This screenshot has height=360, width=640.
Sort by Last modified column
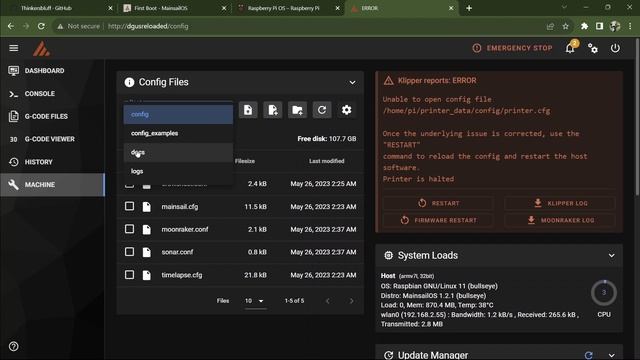point(327,161)
